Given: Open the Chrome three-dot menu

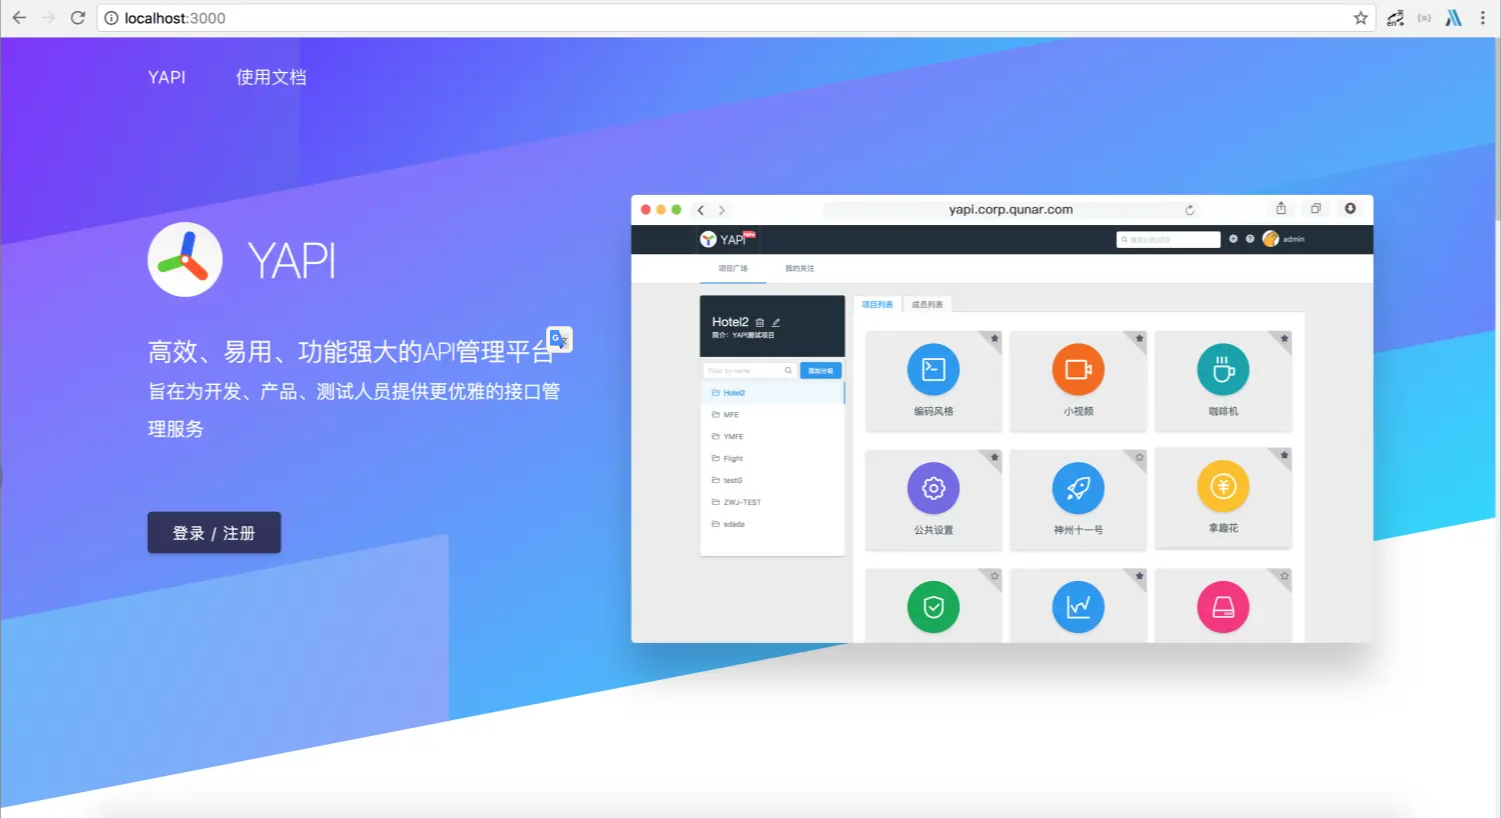Looking at the screenshot, I should pos(1484,17).
